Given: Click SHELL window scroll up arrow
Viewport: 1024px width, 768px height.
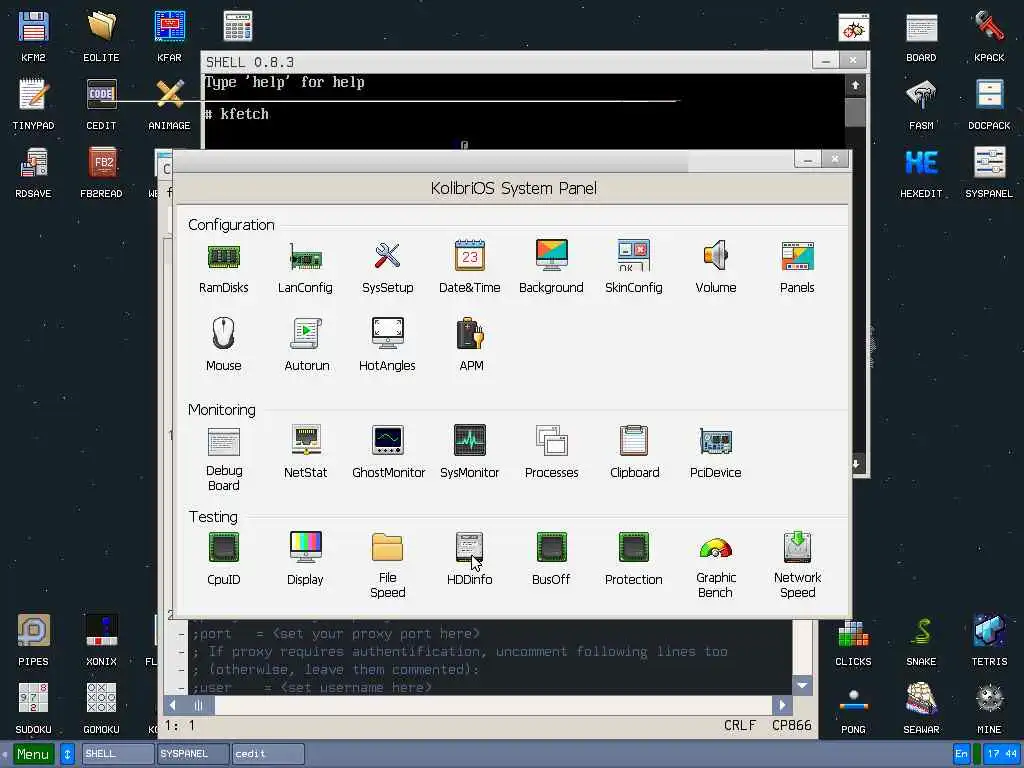Looking at the screenshot, I should pos(855,86).
